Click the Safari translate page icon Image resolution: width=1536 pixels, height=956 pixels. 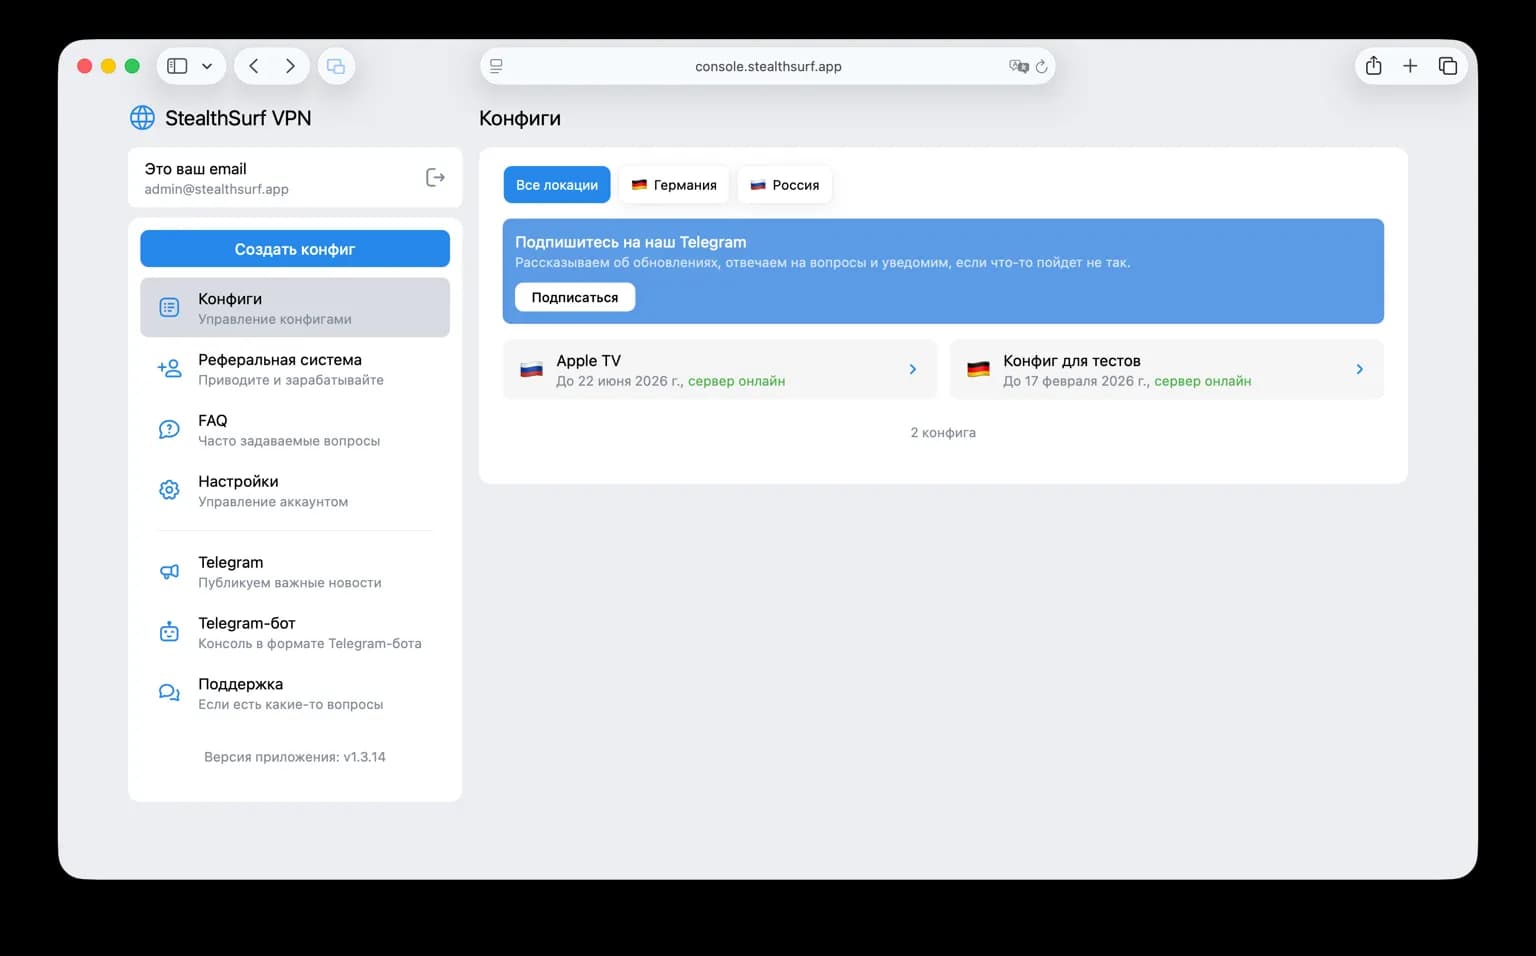(x=1018, y=66)
